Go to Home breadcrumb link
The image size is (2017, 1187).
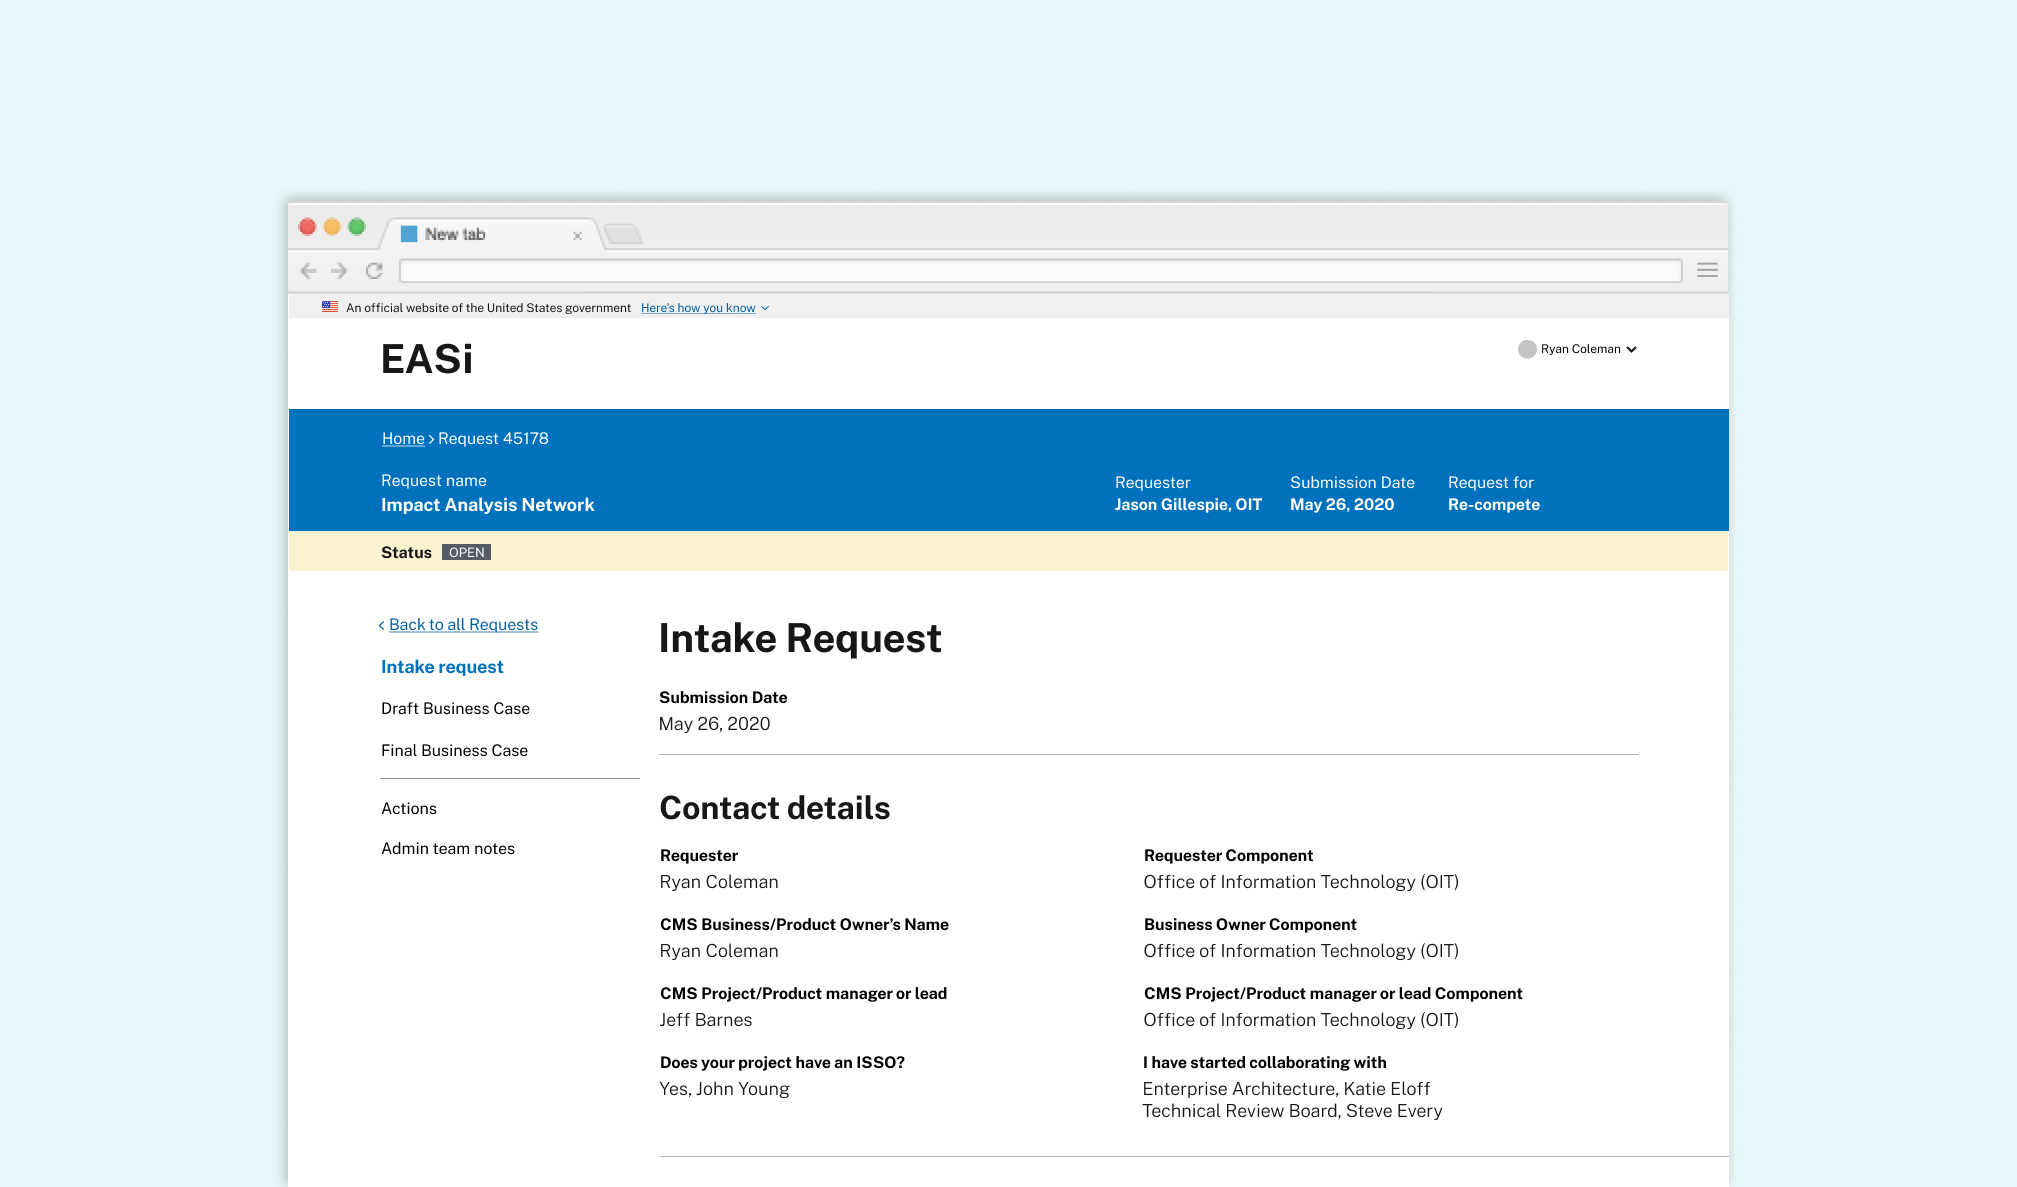403,438
